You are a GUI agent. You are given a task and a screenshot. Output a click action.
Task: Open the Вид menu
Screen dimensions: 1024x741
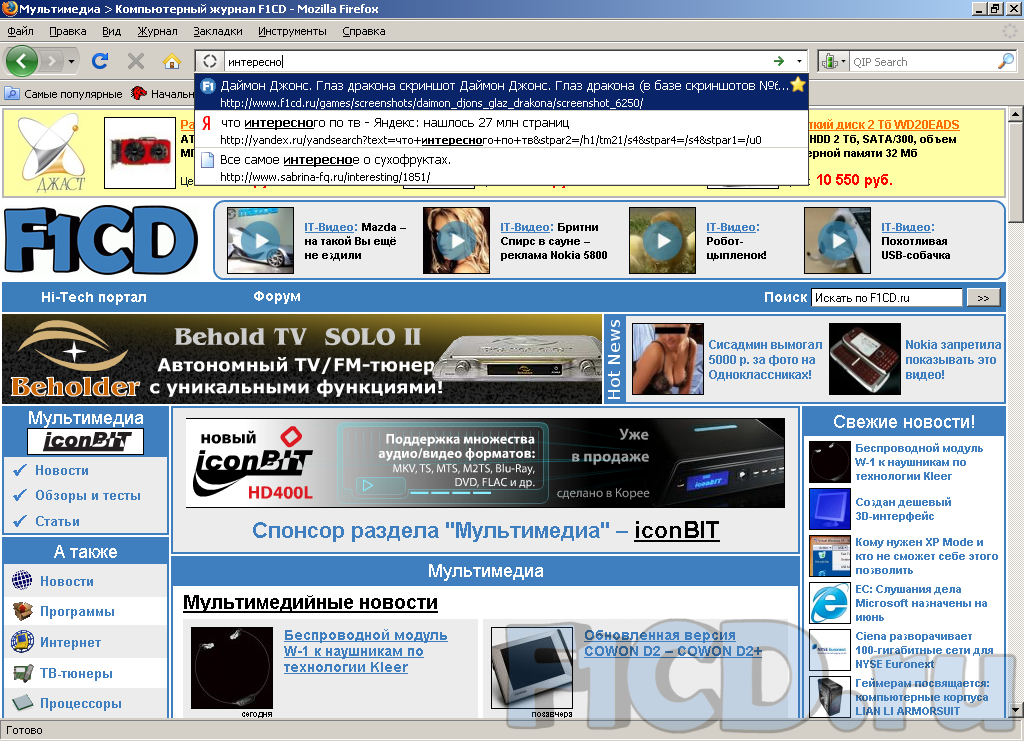(x=111, y=31)
